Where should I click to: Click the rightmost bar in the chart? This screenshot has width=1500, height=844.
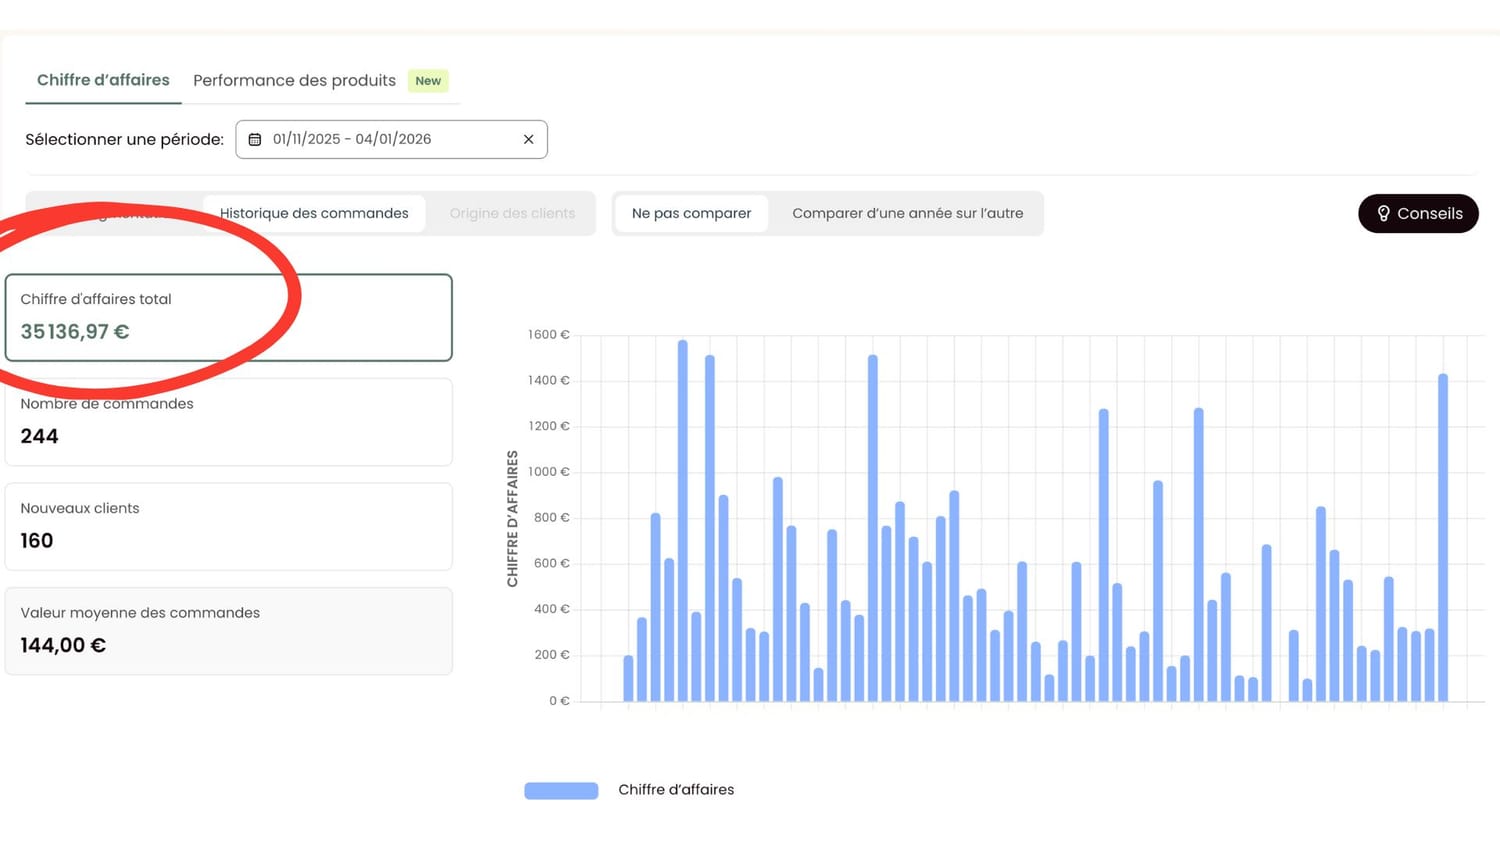pos(1443,540)
